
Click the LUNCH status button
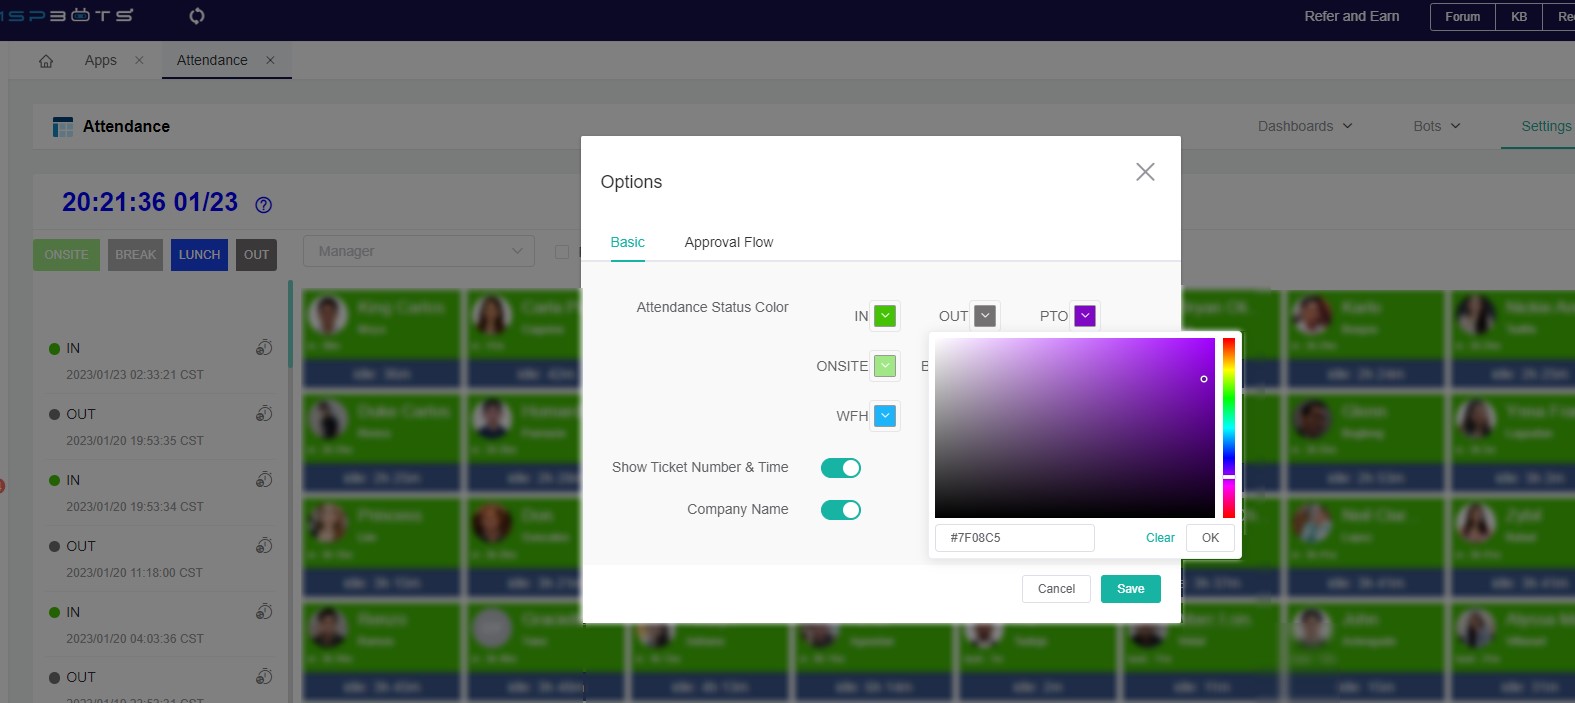(x=199, y=255)
